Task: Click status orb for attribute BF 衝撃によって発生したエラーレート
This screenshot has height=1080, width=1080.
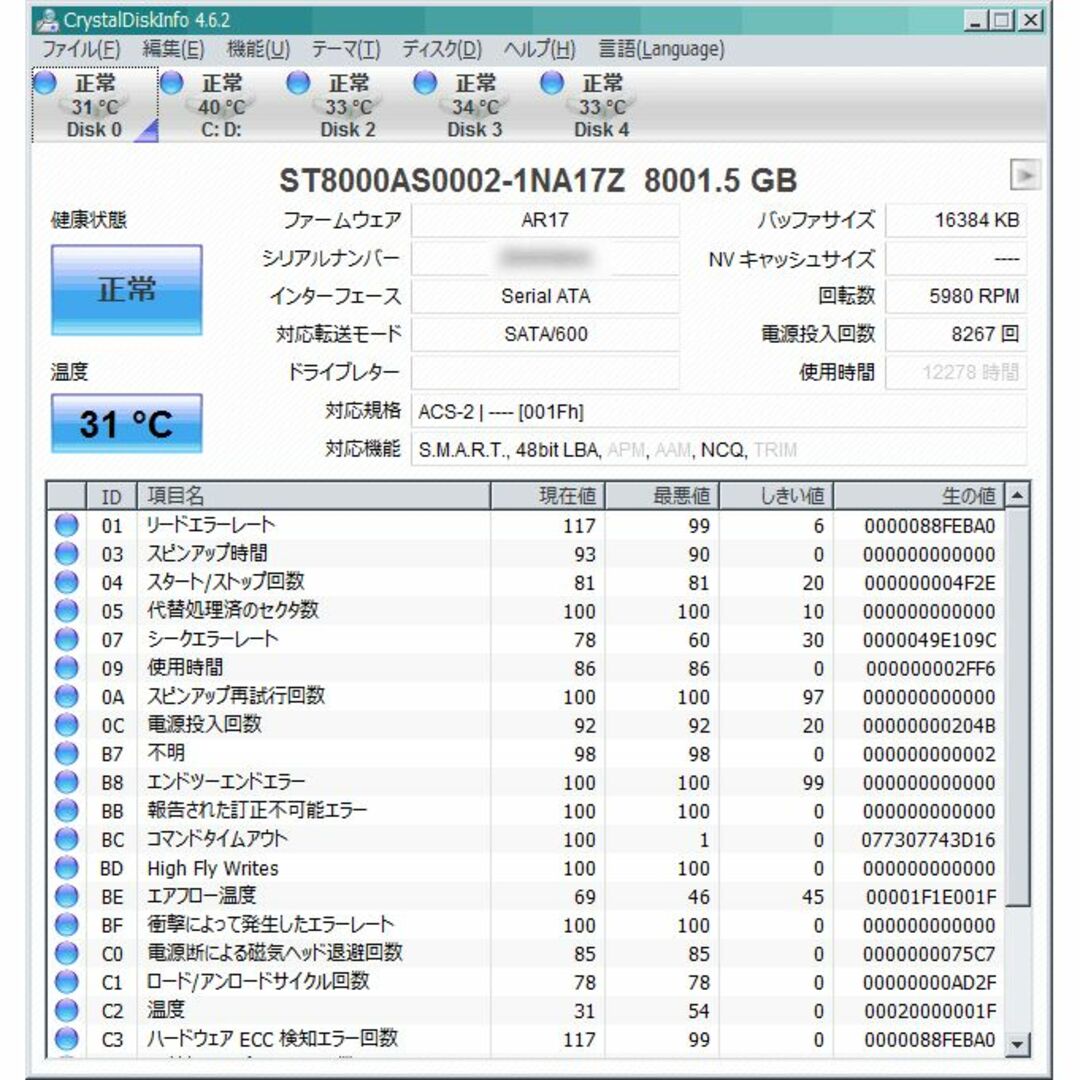Action: click(x=67, y=926)
